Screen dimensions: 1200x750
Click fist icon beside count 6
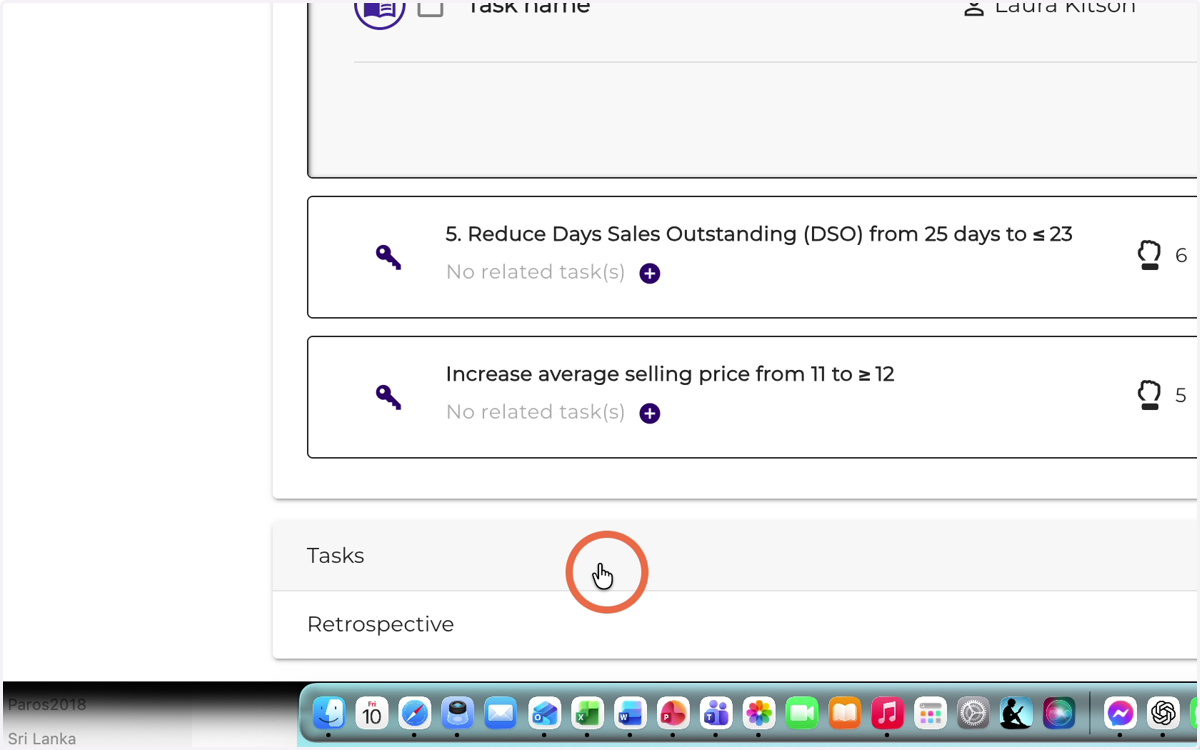point(1150,255)
